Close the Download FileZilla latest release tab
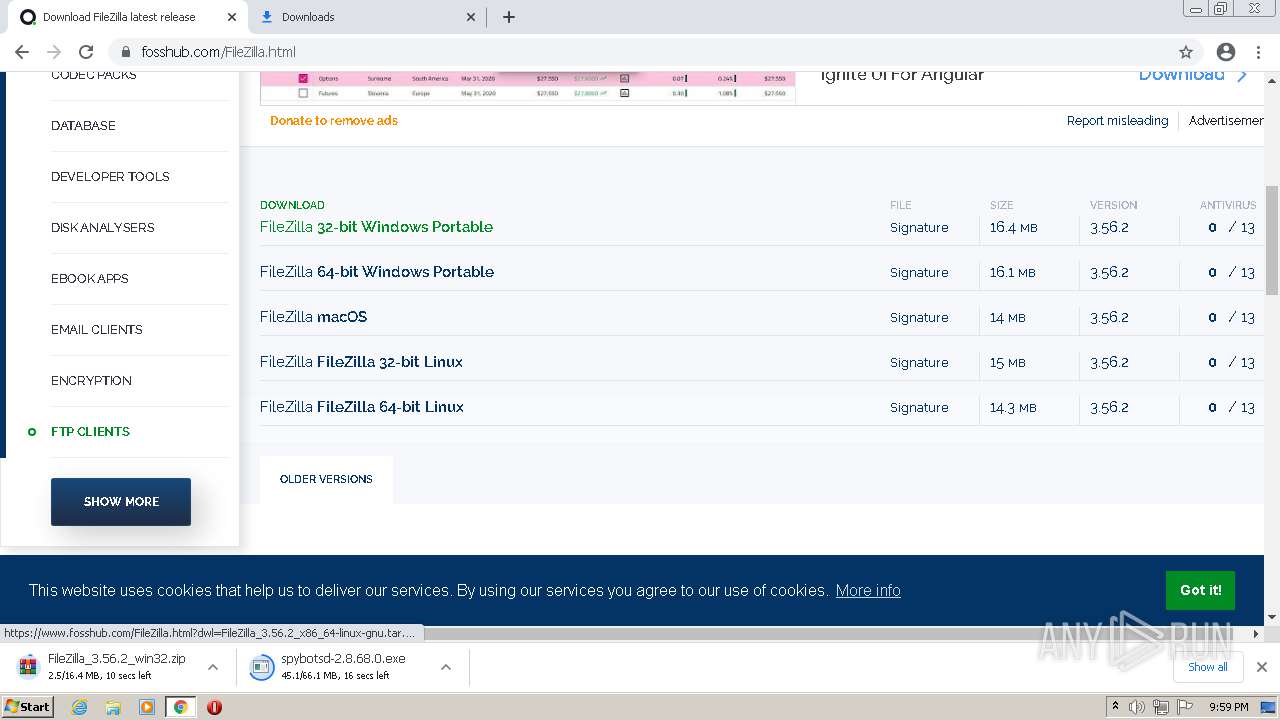The width and height of the screenshot is (1280, 720). point(232,17)
